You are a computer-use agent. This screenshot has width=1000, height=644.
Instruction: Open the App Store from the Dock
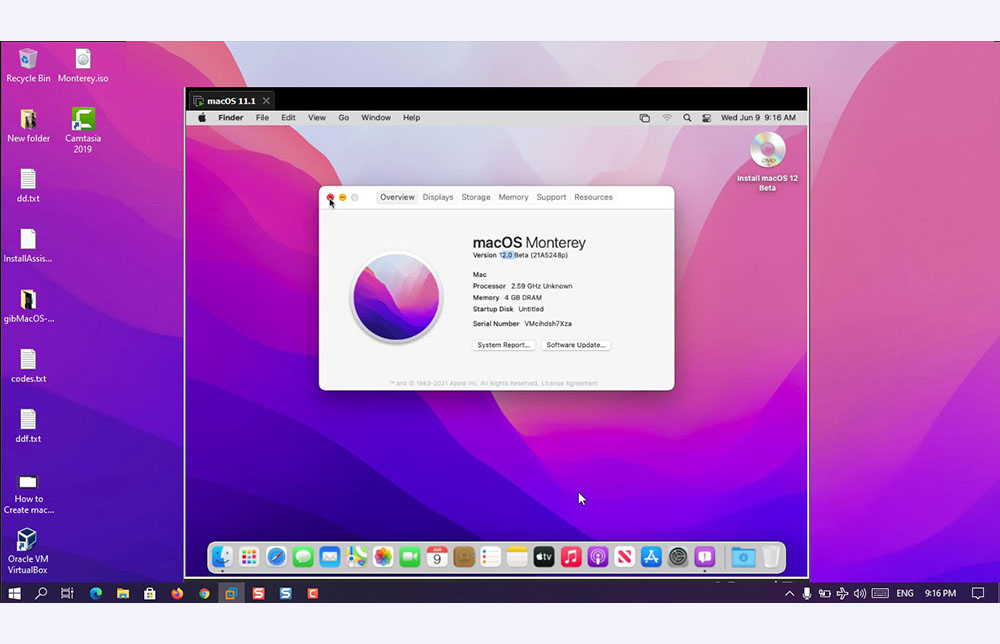650,557
